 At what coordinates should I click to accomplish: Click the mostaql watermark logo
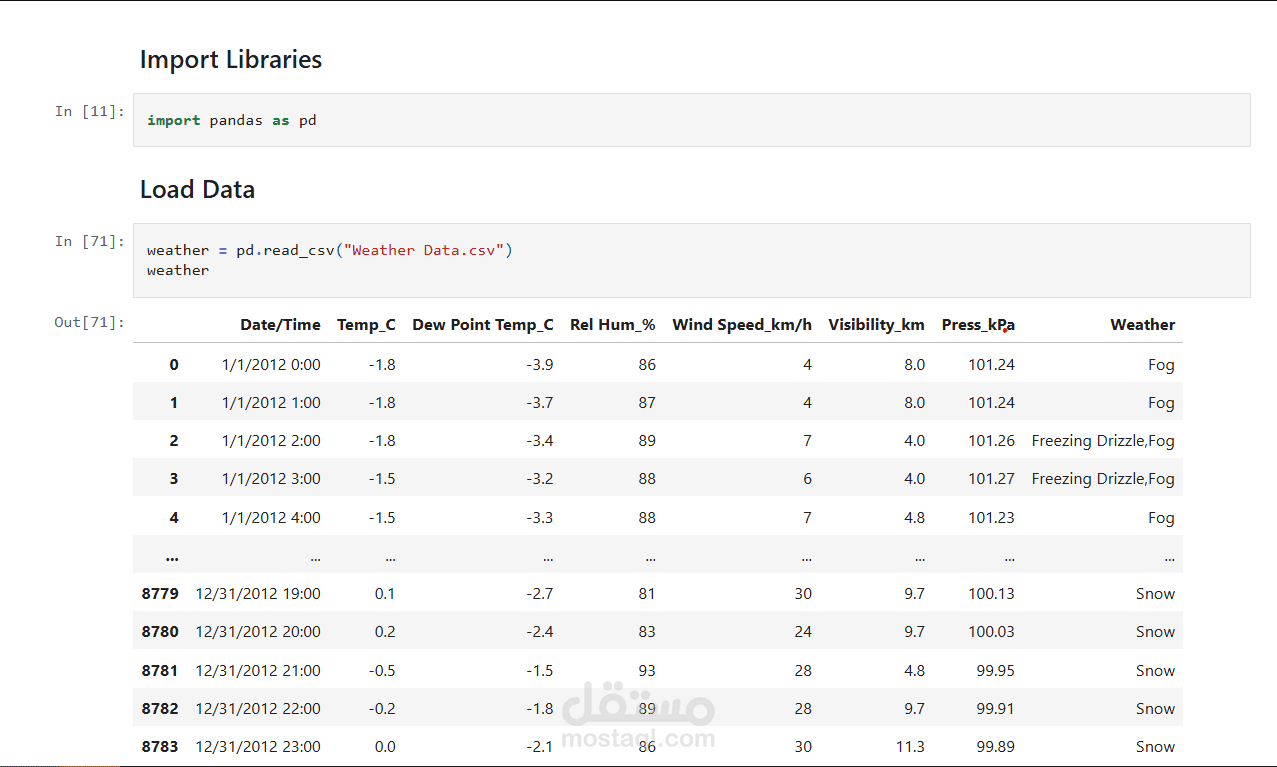tap(638, 717)
